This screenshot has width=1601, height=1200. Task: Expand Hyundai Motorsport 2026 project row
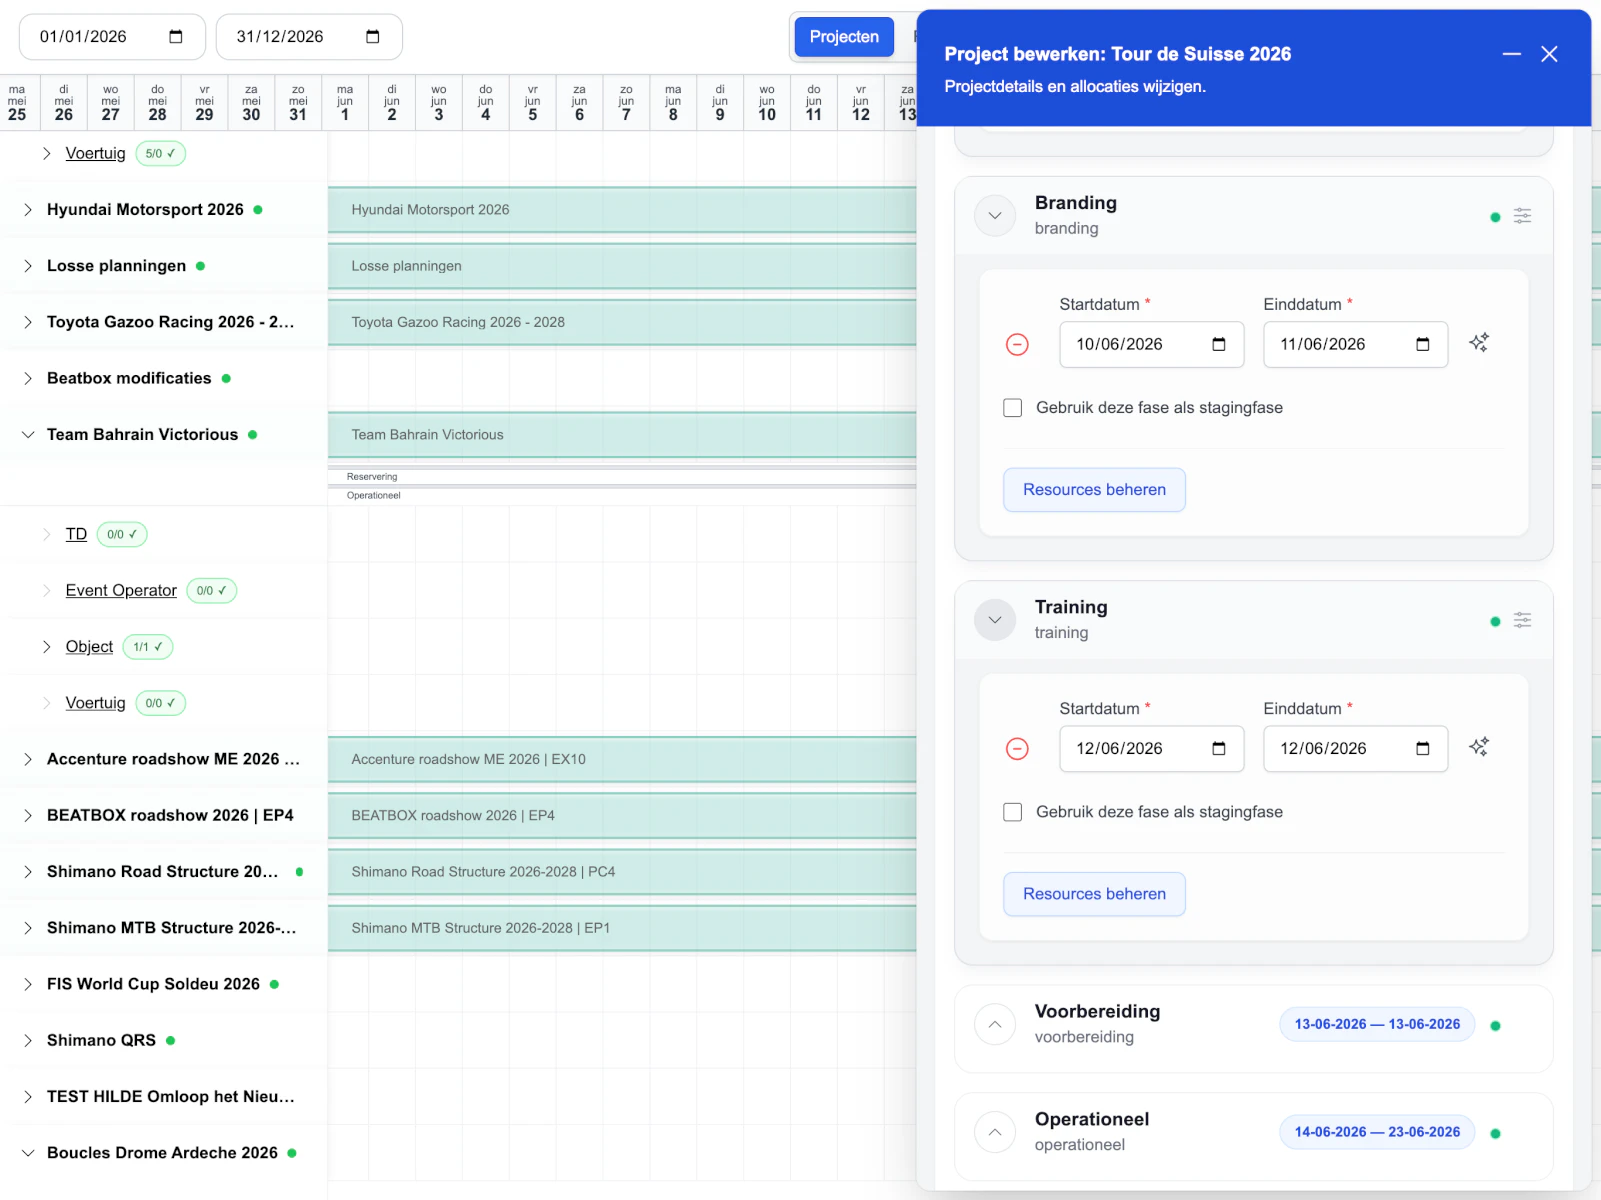(28, 210)
